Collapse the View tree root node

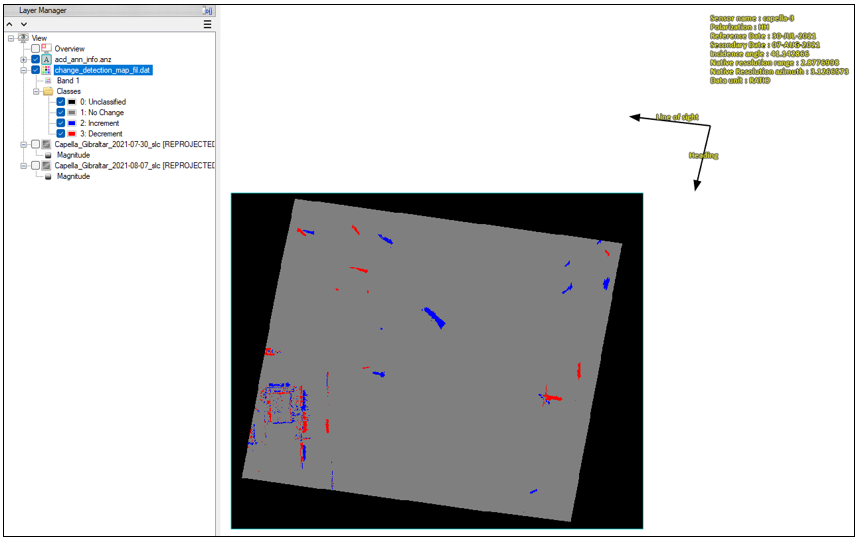[x=10, y=38]
